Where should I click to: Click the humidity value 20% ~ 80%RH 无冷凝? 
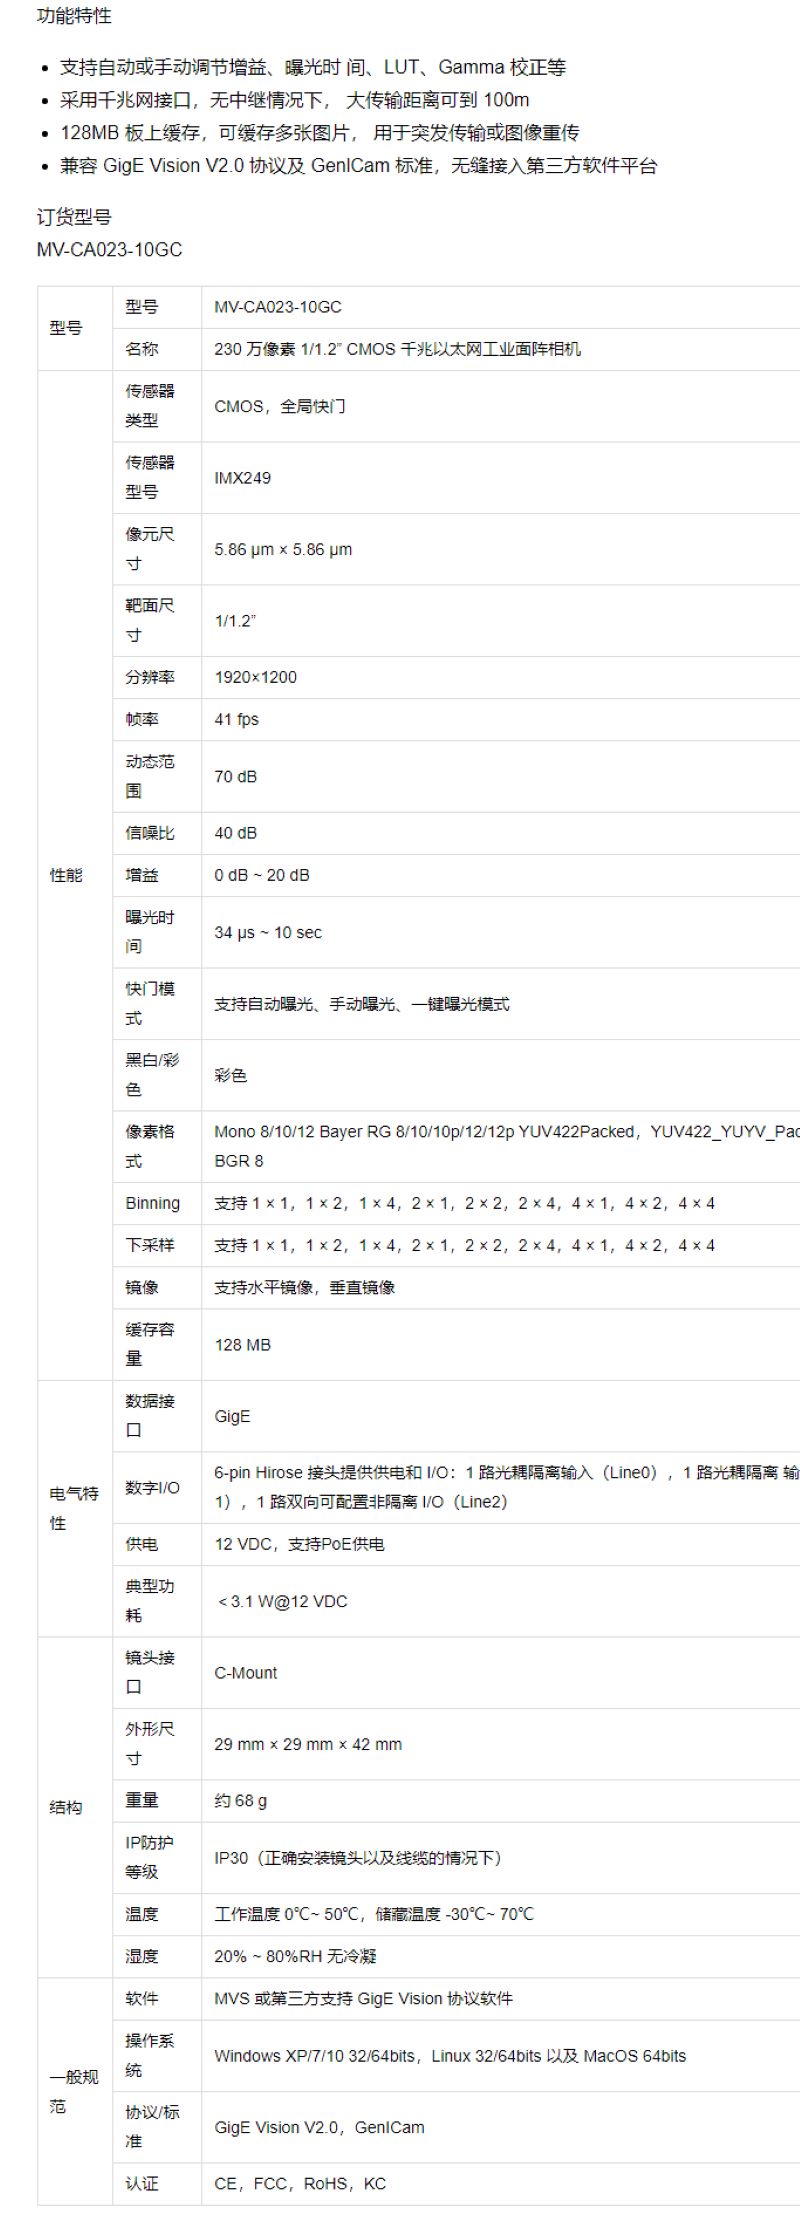tap(295, 1956)
